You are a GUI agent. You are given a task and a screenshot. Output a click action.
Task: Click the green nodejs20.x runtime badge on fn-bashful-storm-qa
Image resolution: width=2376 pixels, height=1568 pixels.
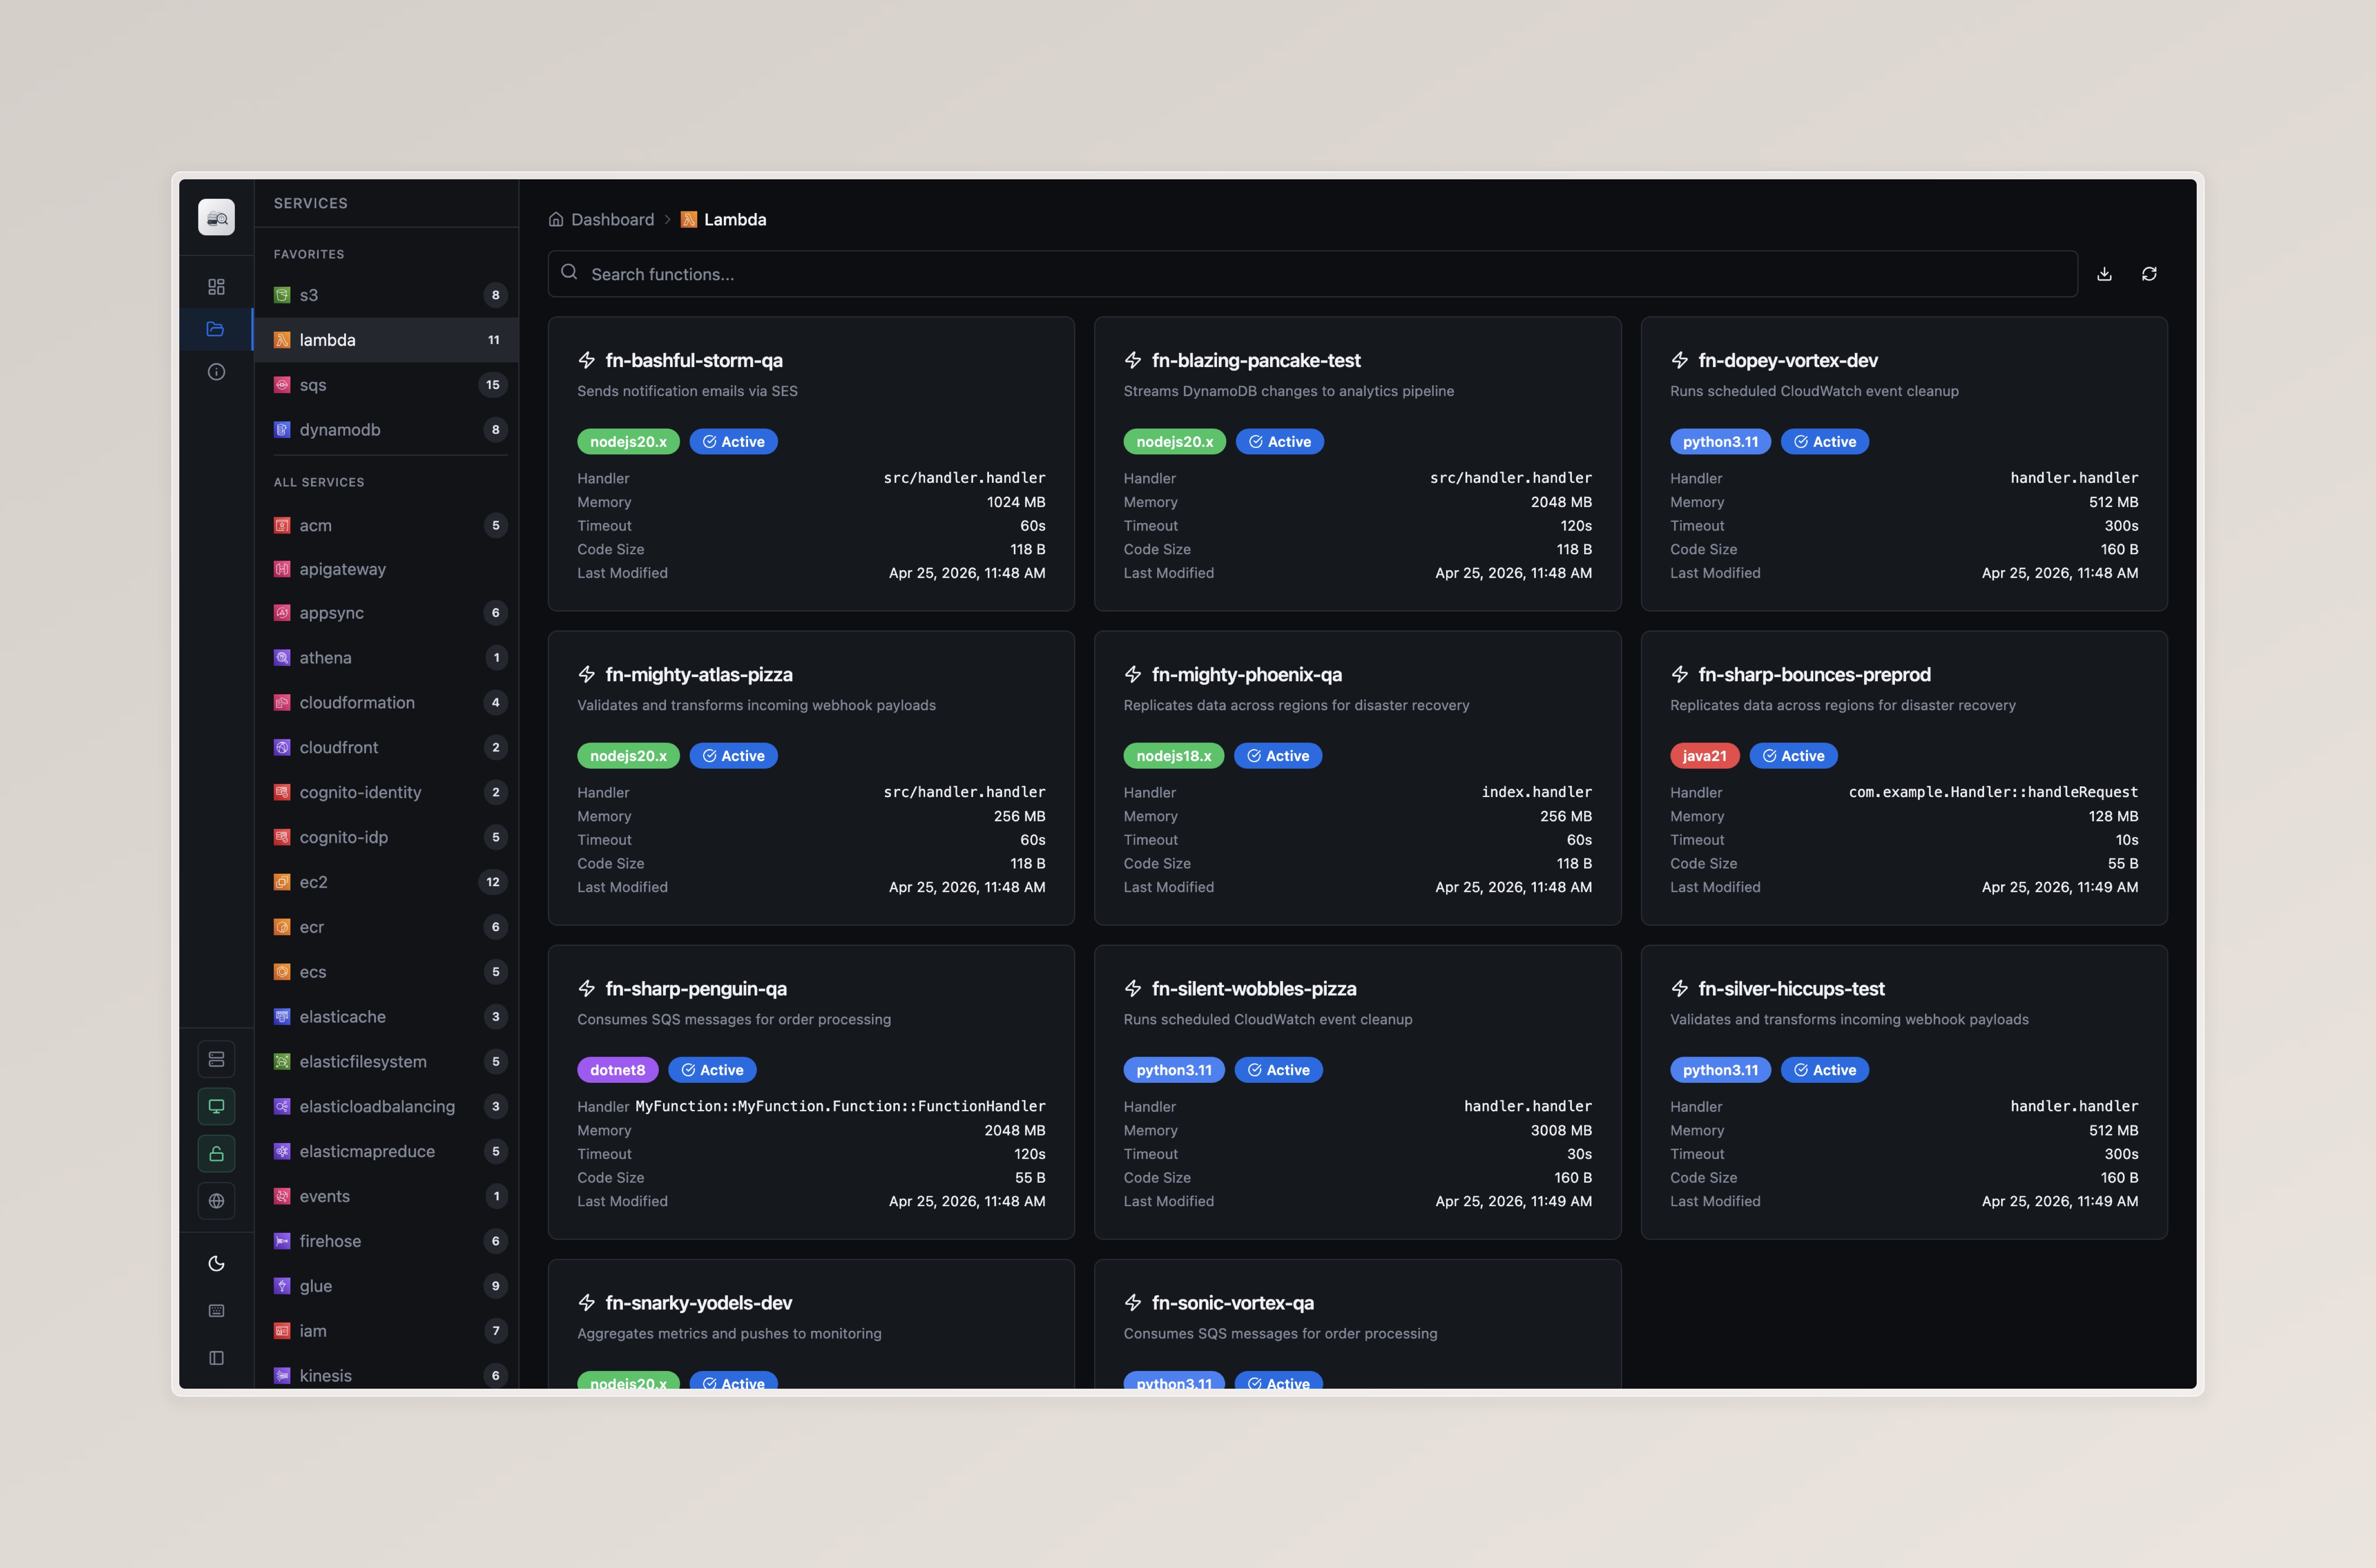tap(627, 441)
